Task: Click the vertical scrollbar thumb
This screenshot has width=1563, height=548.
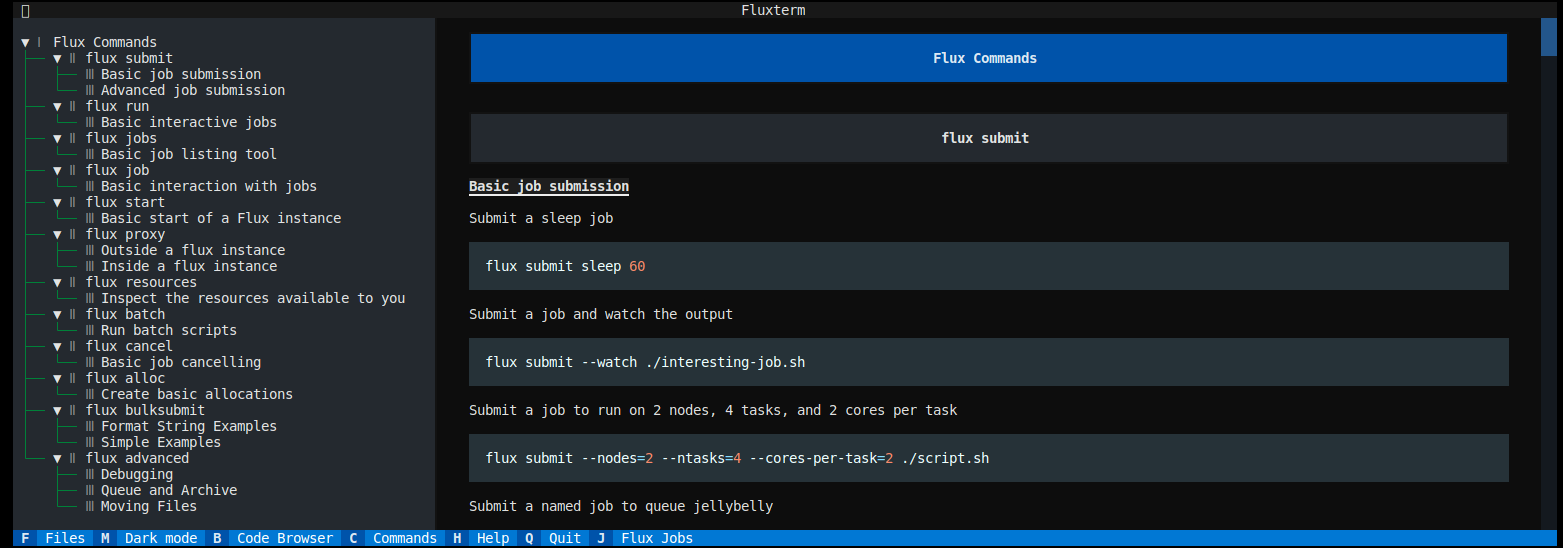Action: 1548,38
